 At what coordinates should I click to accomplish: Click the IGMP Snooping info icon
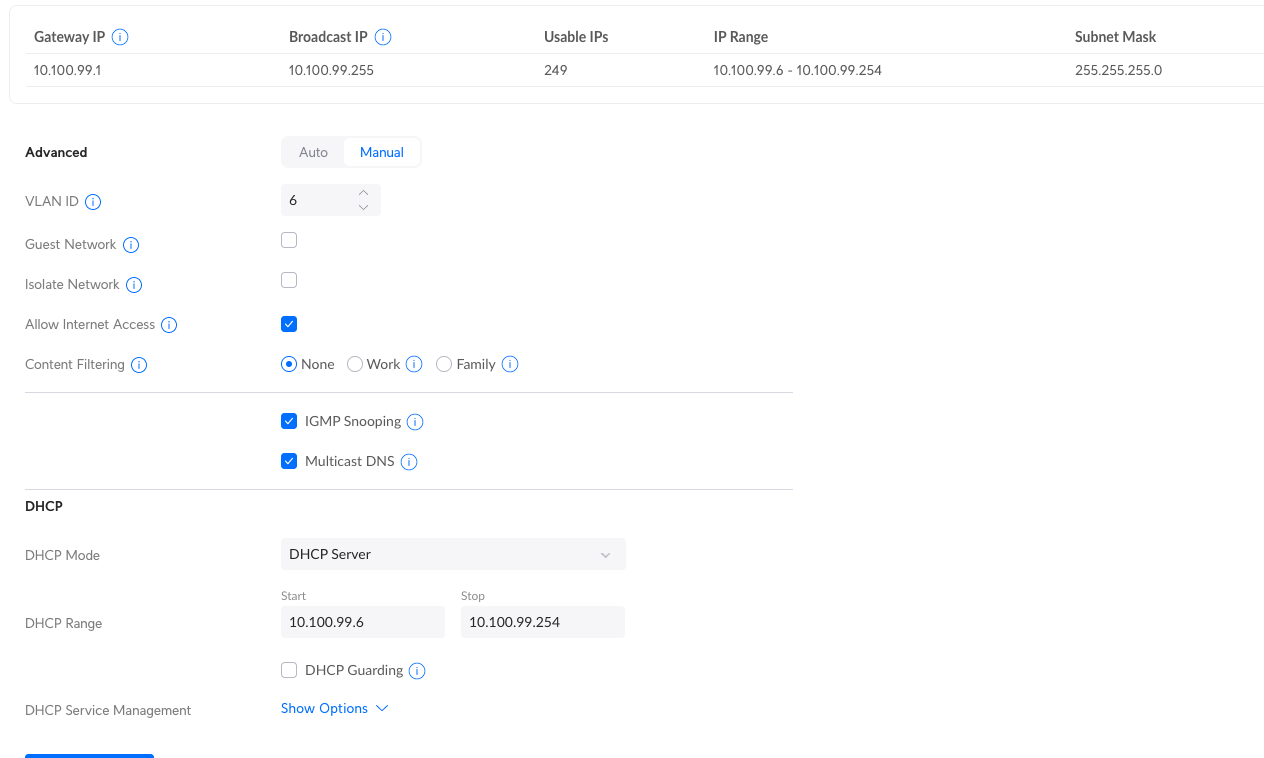(x=415, y=422)
